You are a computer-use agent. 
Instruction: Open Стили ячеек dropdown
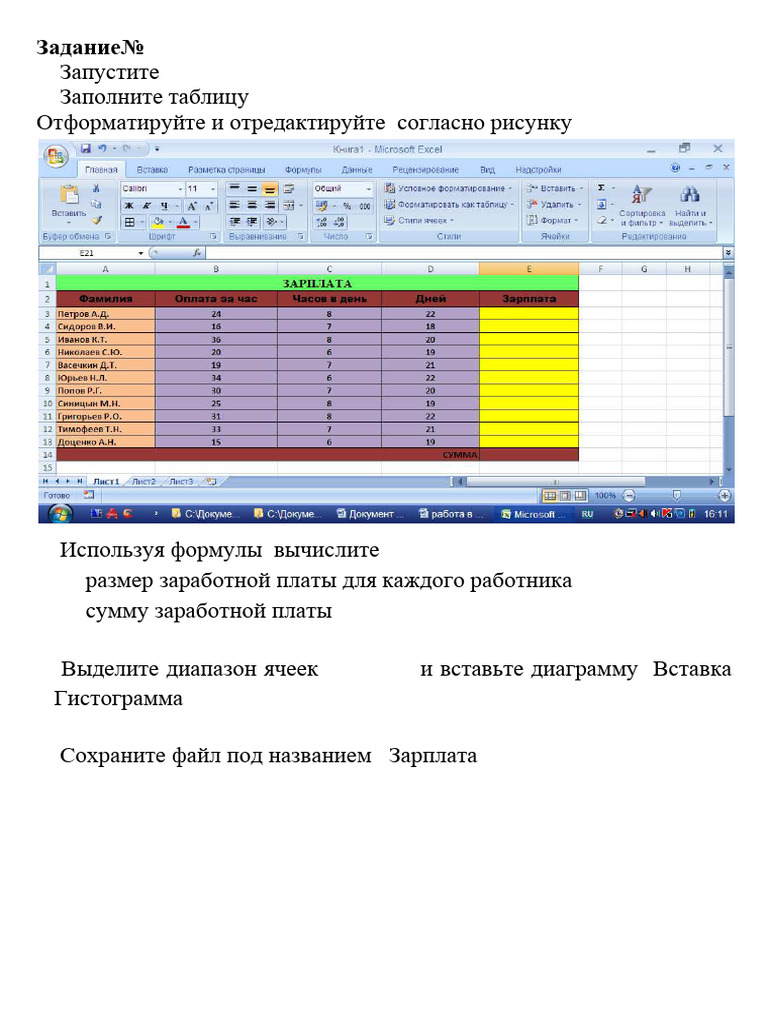click(419, 221)
